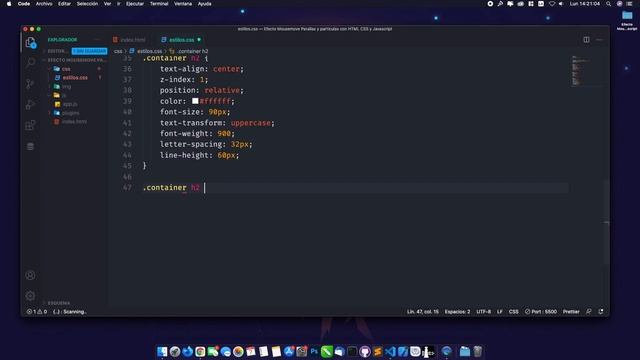Open the Search view in activity bar
The width and height of the screenshot is (640, 360).
31,63
